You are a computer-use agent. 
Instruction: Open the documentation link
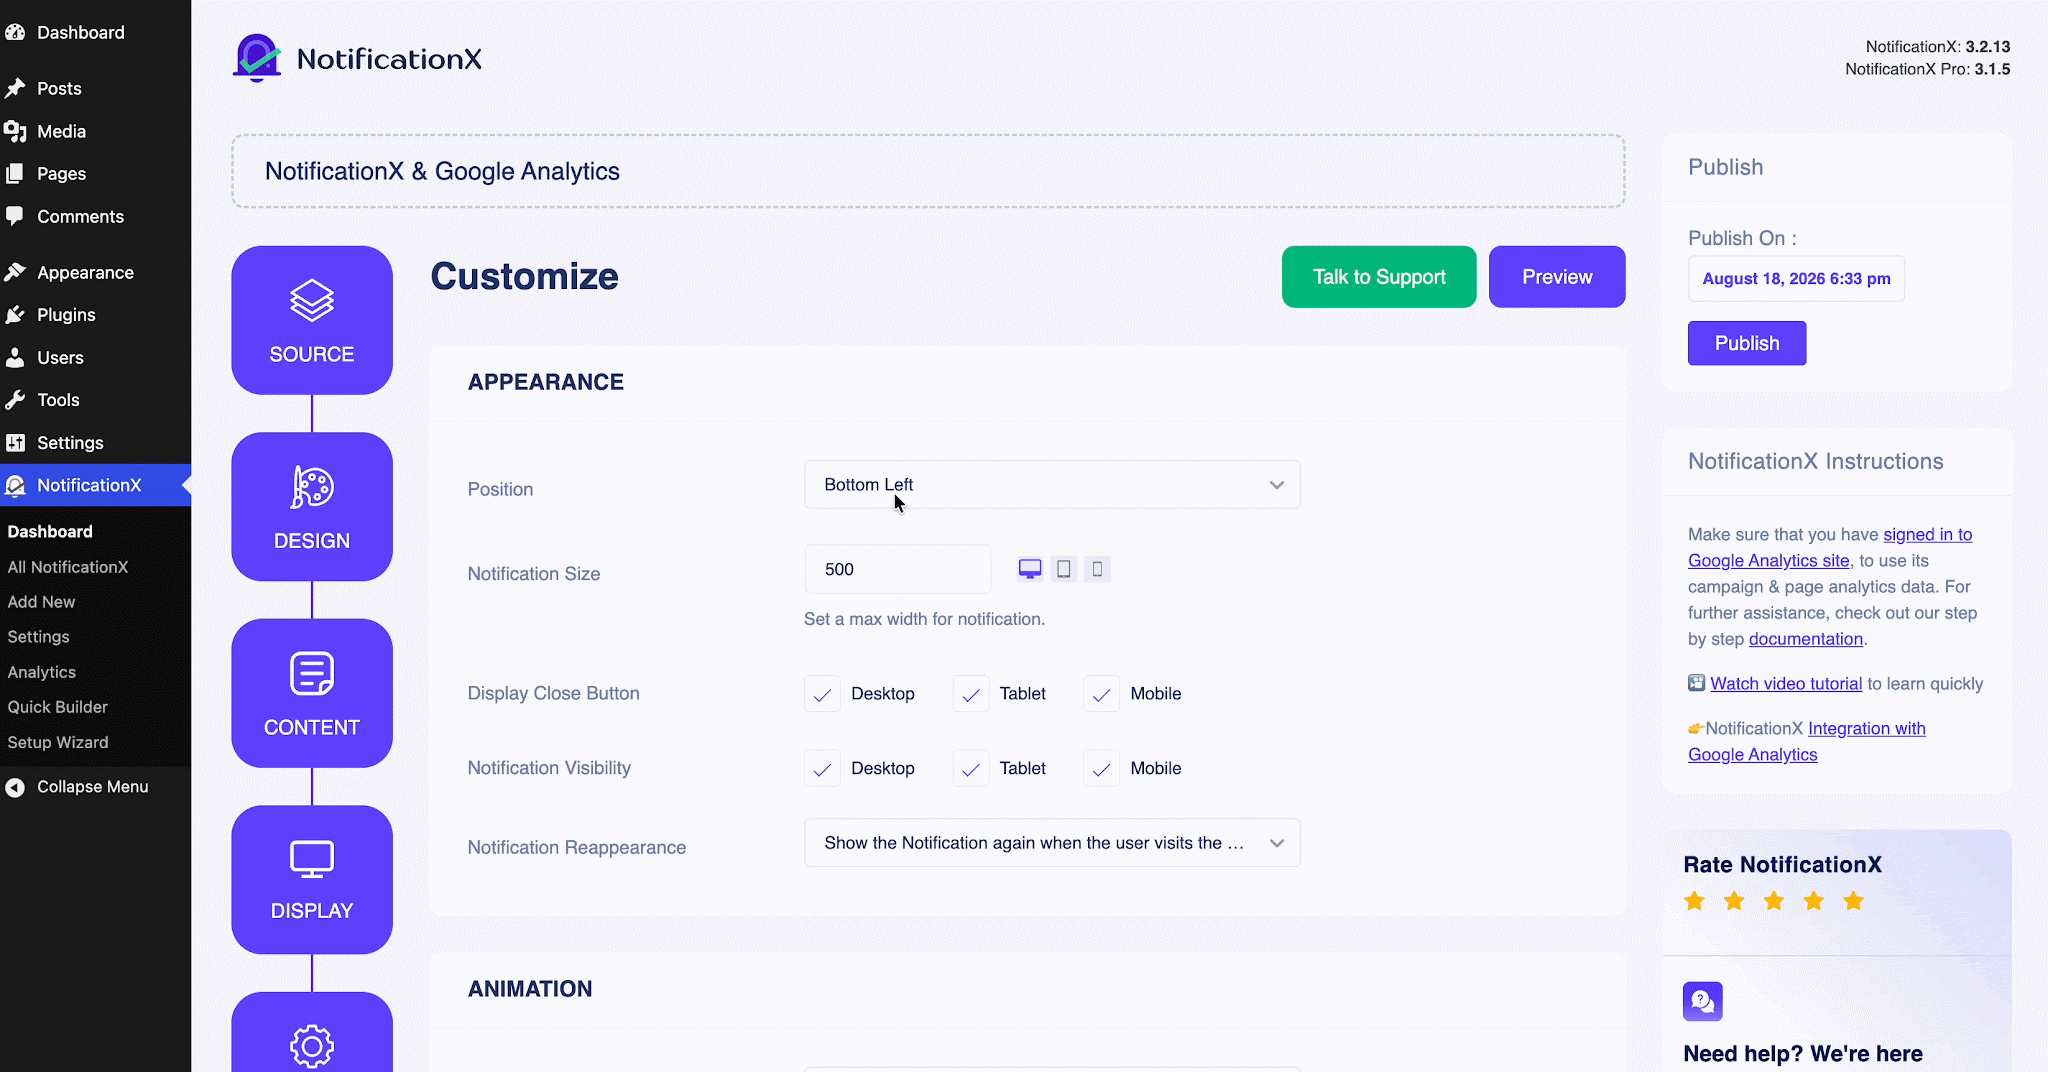click(1806, 639)
